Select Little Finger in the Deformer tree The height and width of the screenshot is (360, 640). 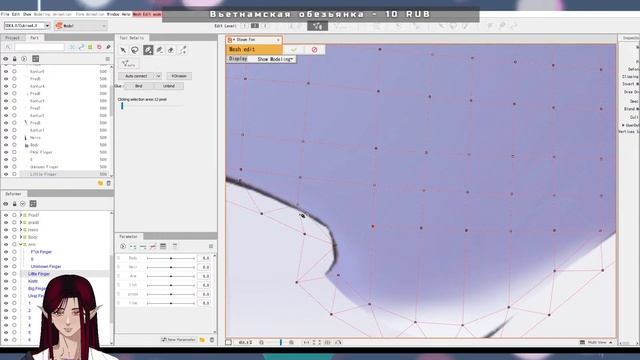[x=39, y=274]
